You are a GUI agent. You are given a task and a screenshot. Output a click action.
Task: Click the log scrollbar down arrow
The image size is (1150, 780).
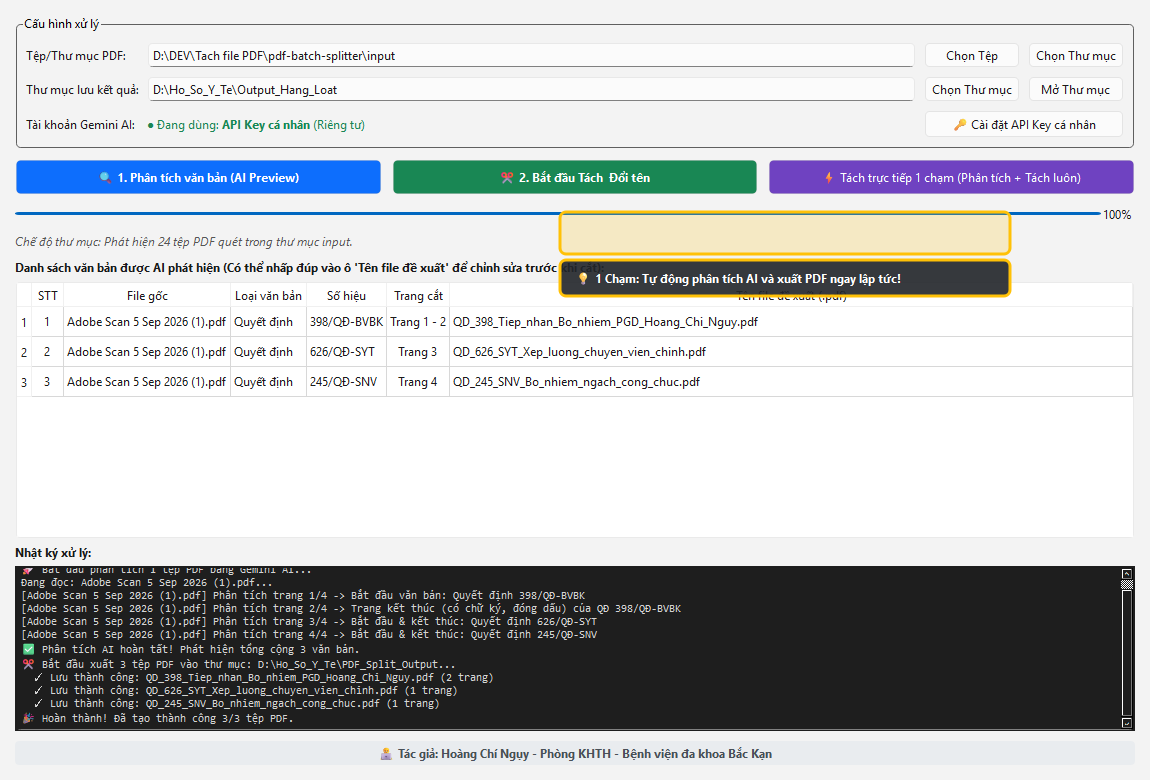(1127, 723)
